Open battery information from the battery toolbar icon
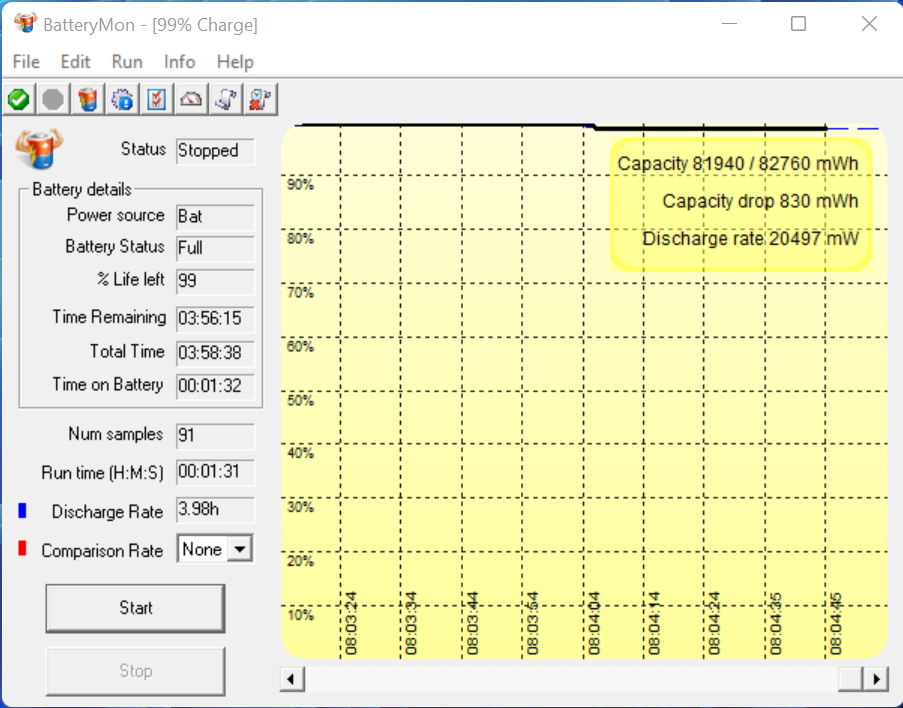Image resolution: width=903 pixels, height=708 pixels. point(88,99)
